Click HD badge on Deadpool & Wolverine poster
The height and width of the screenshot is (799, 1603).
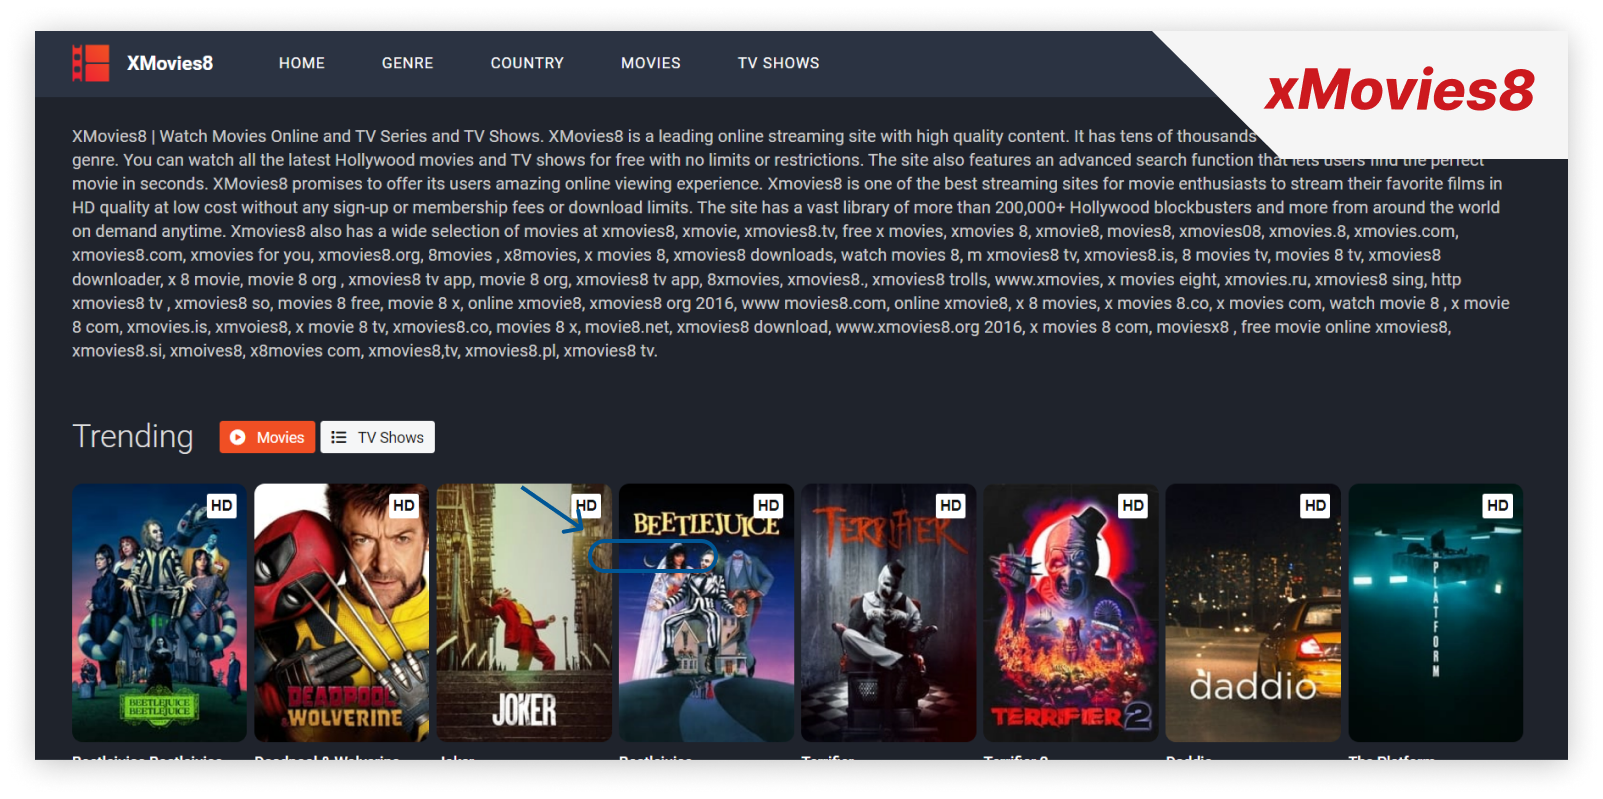[404, 506]
